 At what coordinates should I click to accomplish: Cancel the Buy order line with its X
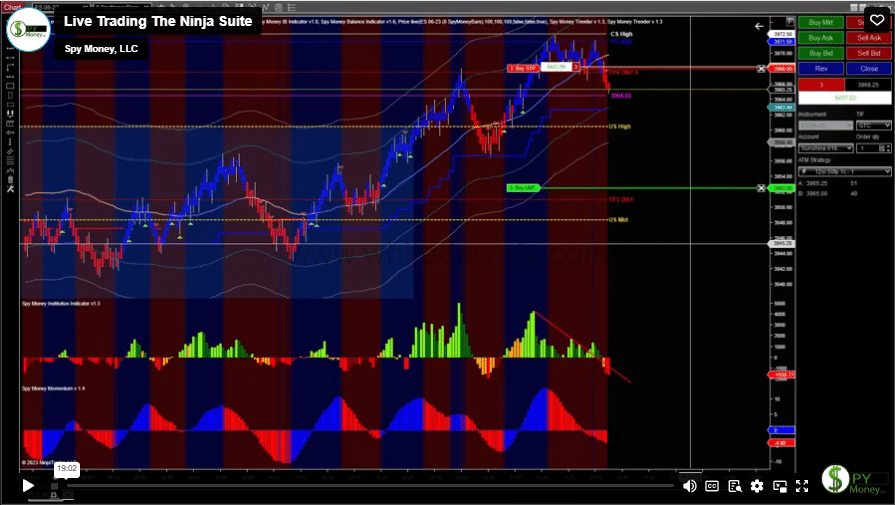[x=761, y=69]
